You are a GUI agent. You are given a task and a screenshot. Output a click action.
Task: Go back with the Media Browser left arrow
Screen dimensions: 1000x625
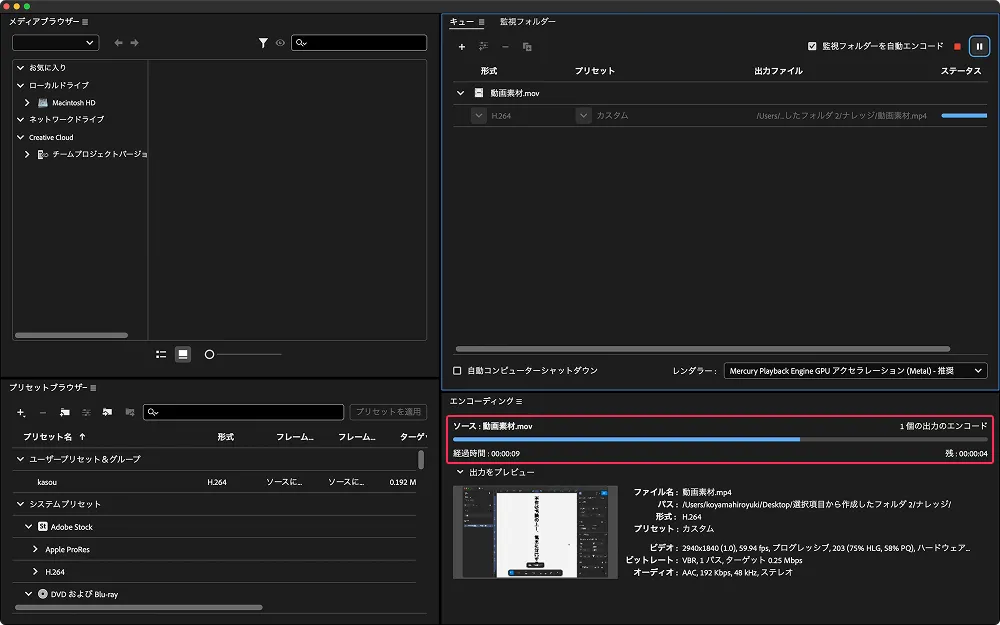click(118, 43)
